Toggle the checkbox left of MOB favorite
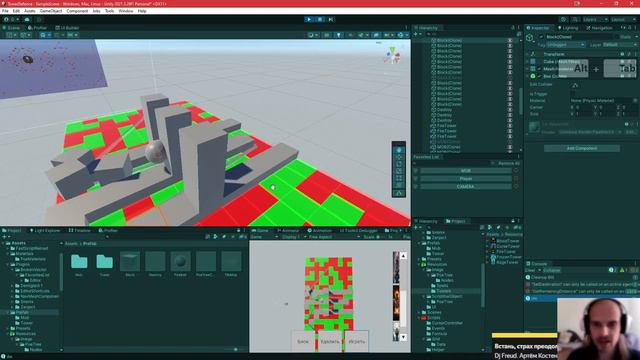The image size is (640, 360). click(x=416, y=171)
